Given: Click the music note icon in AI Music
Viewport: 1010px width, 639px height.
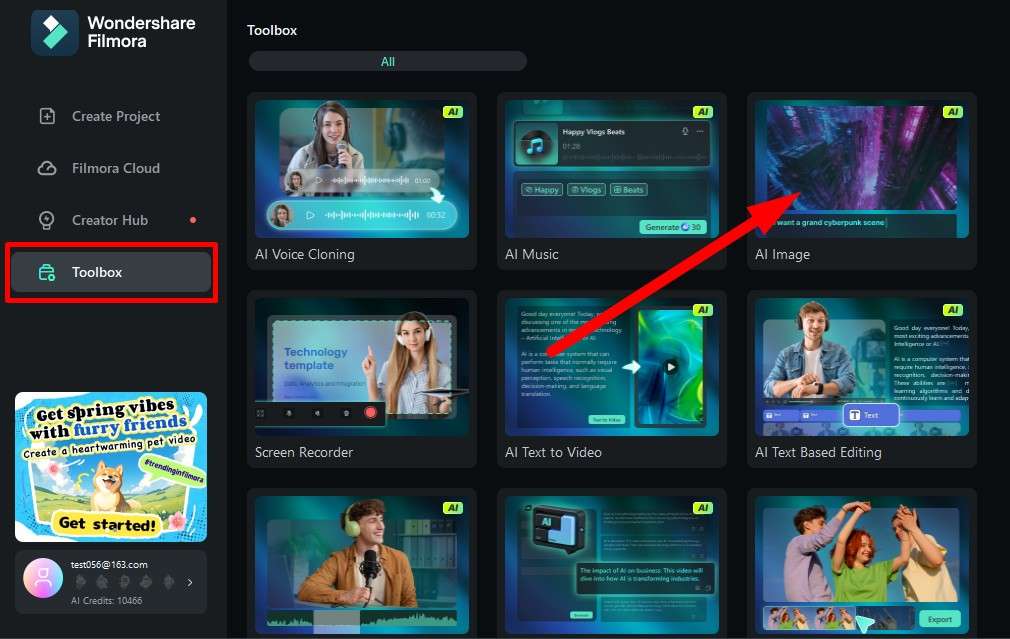Looking at the screenshot, I should [x=535, y=146].
